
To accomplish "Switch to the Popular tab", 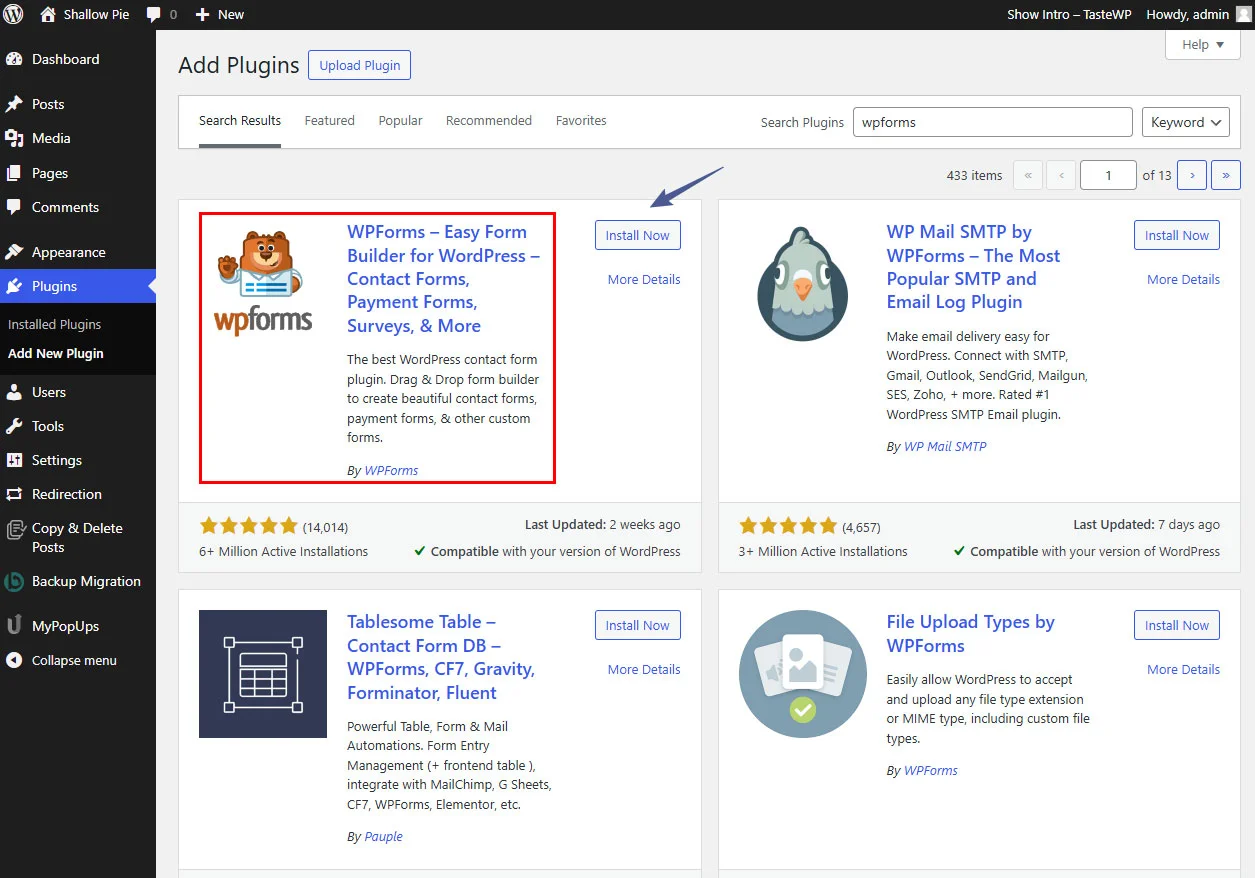I will (400, 121).
